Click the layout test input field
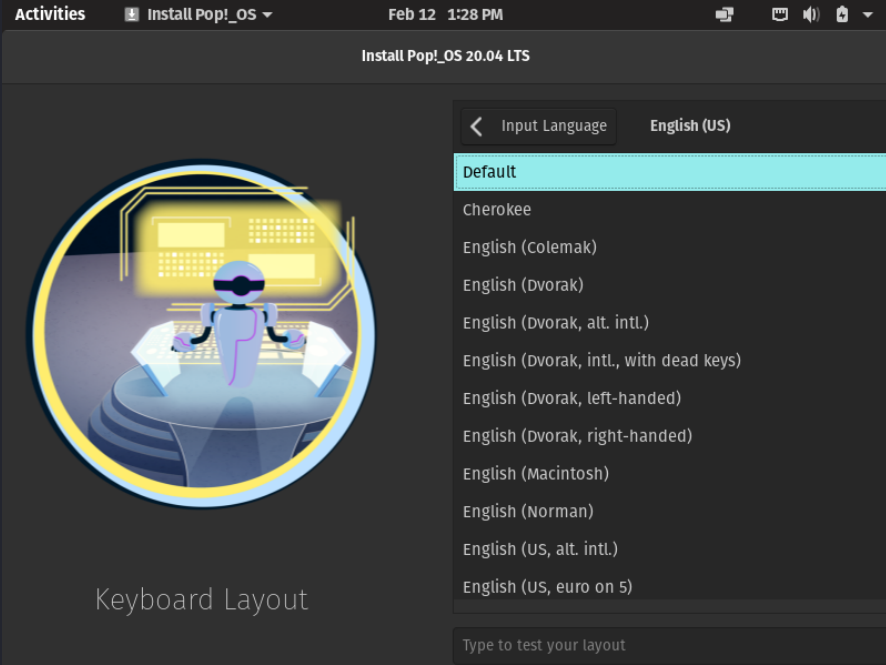 pyautogui.click(x=670, y=645)
